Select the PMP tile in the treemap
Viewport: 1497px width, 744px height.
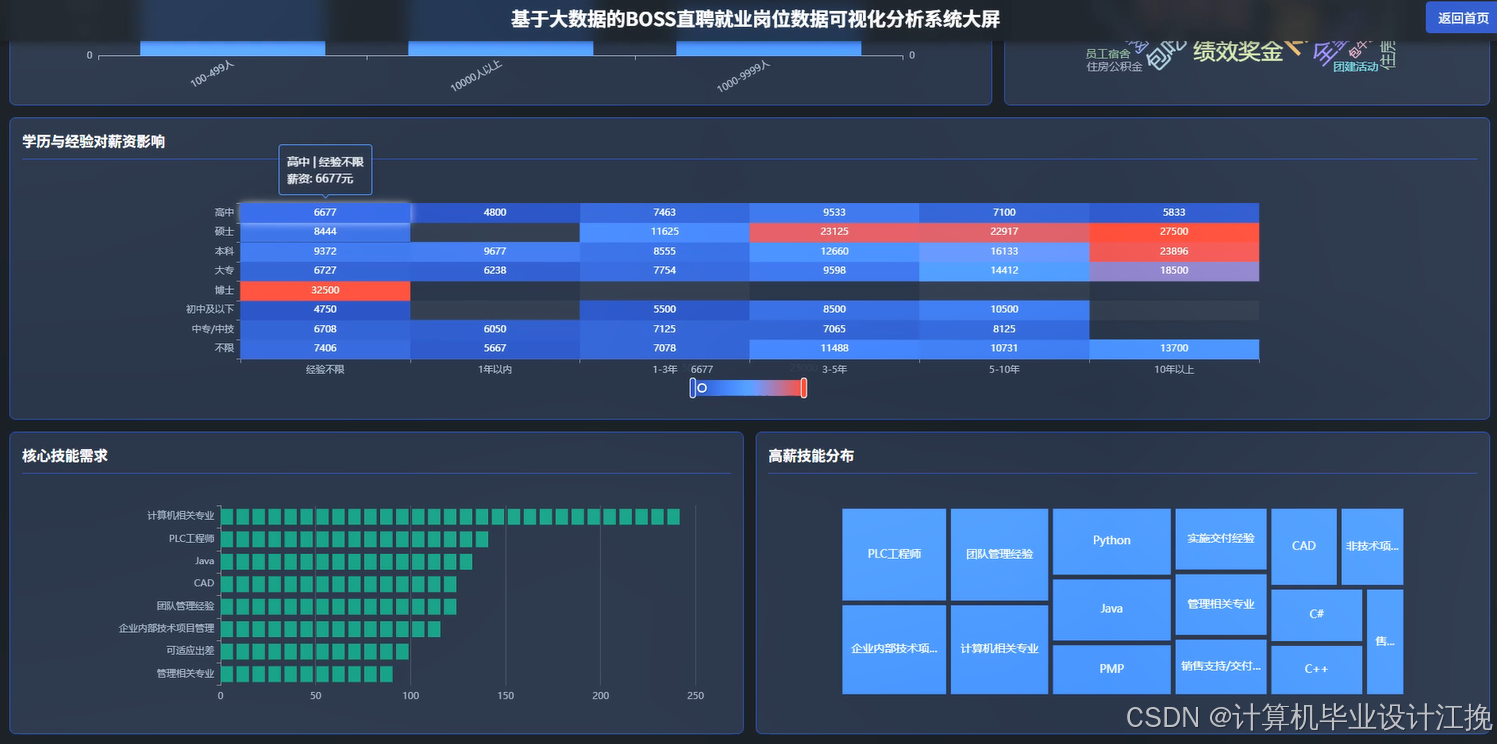(1111, 668)
